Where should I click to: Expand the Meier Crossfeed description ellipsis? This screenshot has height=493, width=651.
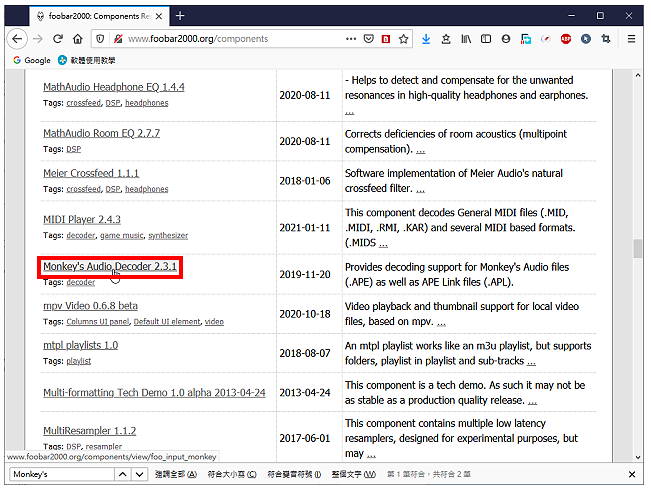pyautogui.click(x=421, y=190)
